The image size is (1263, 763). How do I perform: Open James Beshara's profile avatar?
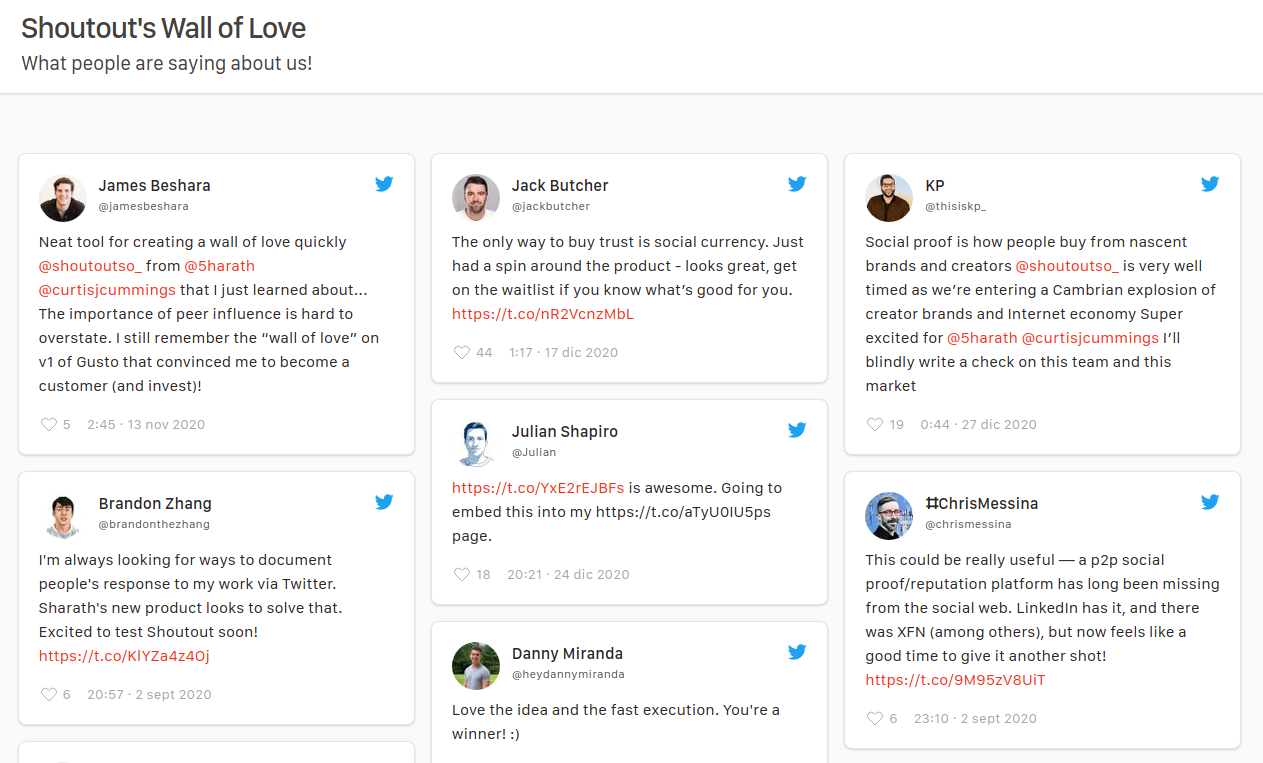(63, 198)
